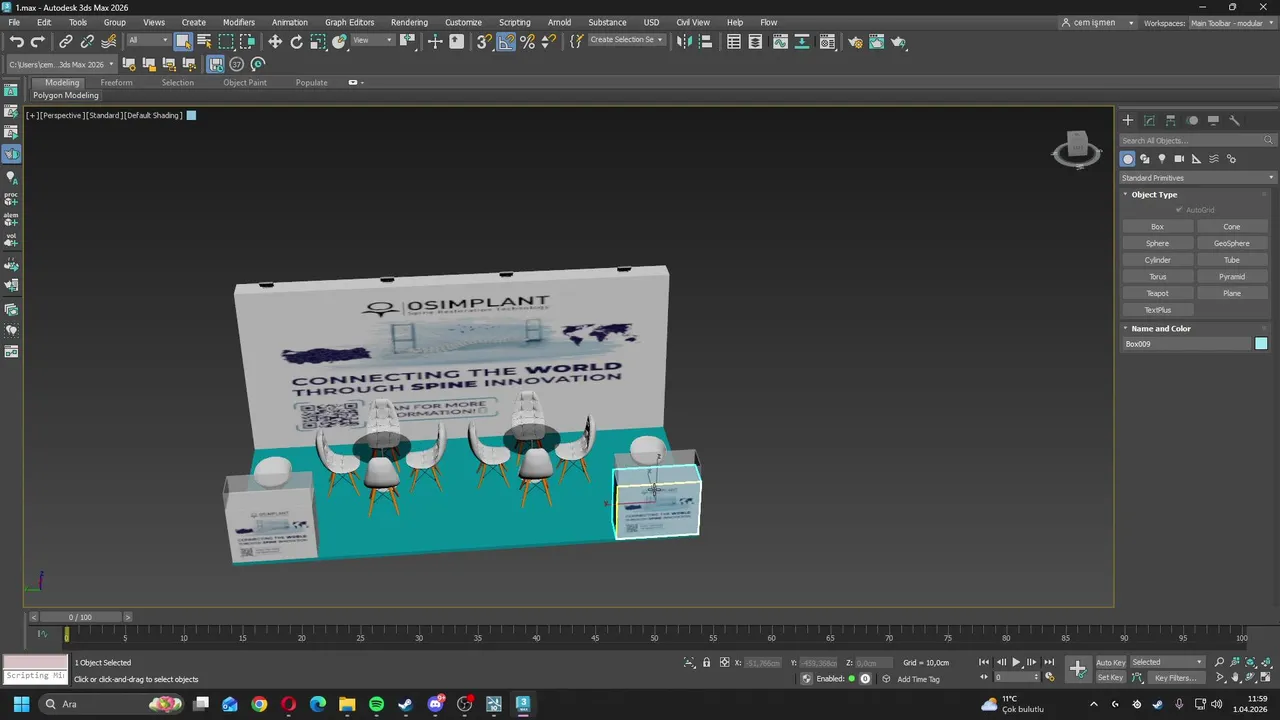The height and width of the screenshot is (720, 1280).
Task: Open the Utilities command panel tab
Action: [1234, 120]
